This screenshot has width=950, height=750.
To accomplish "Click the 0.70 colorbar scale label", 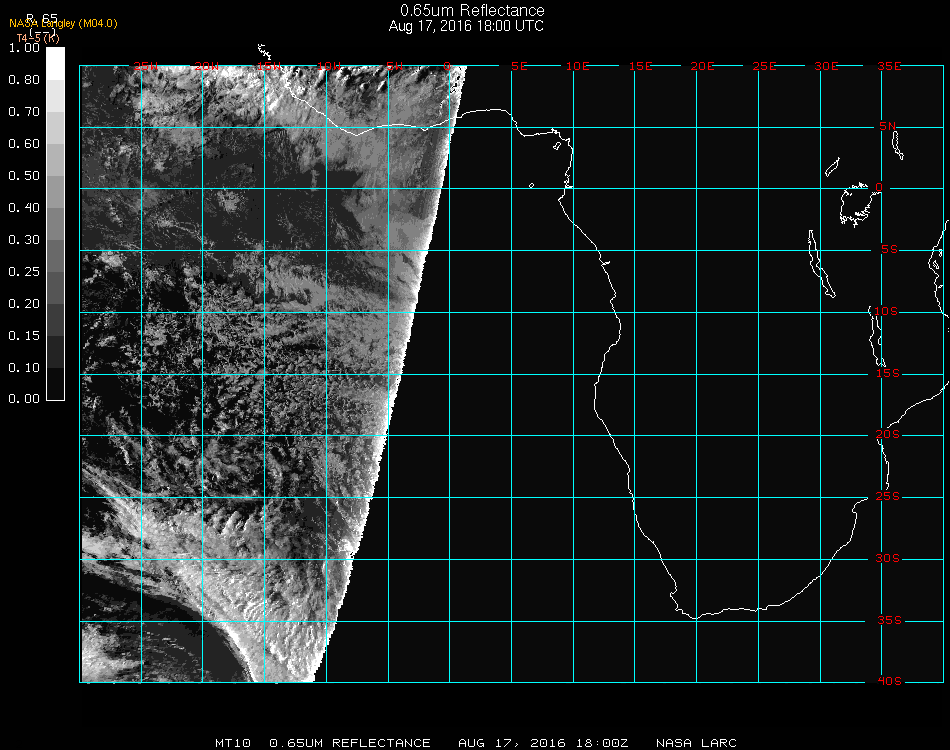I will tap(24, 111).
